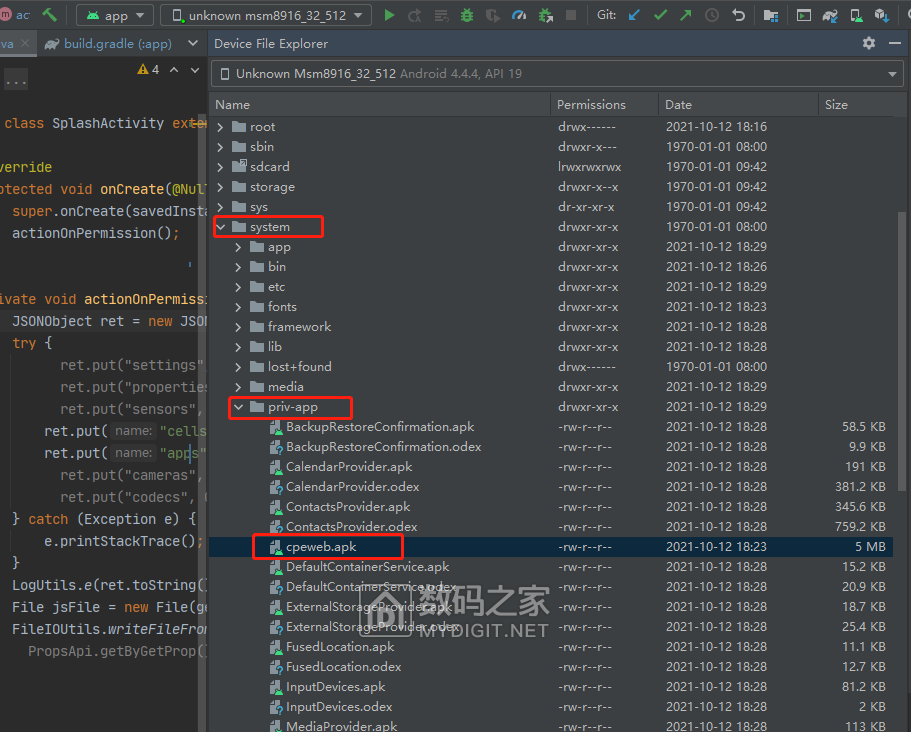Select the bin folder row
The height and width of the screenshot is (732, 911).
(551, 267)
